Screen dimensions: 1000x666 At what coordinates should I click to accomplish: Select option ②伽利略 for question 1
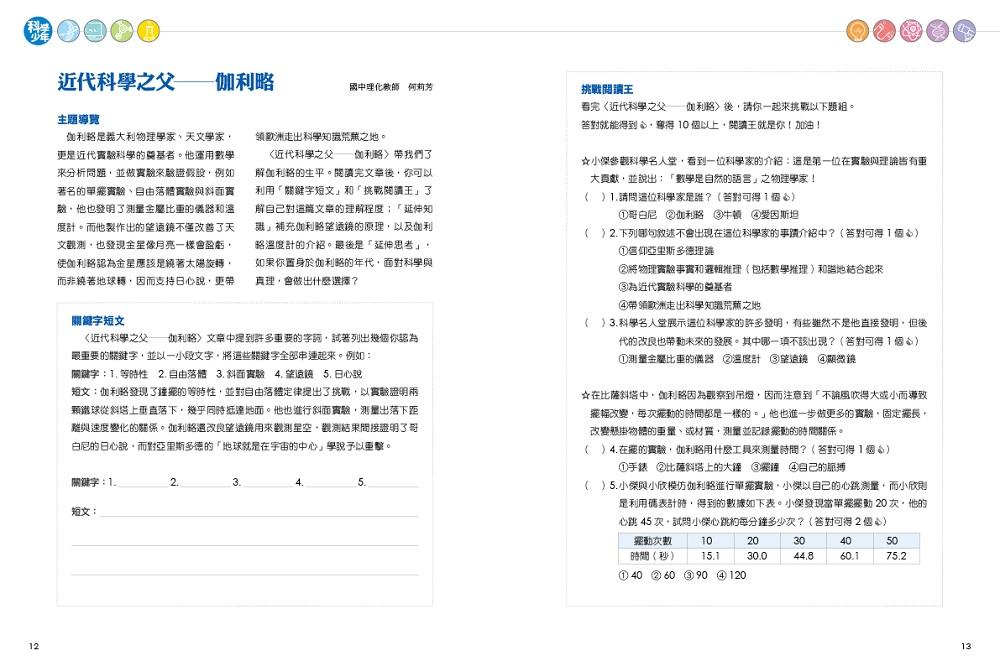coord(684,215)
